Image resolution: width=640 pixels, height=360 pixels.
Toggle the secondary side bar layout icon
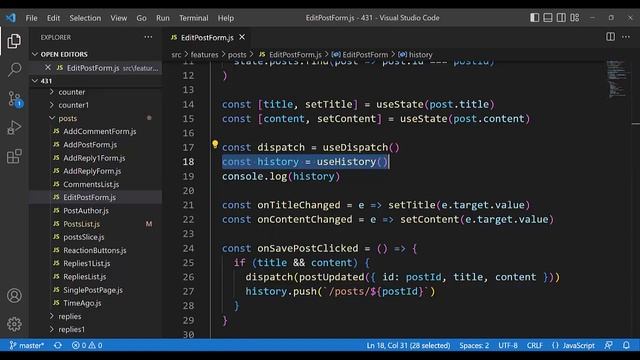click(561, 18)
